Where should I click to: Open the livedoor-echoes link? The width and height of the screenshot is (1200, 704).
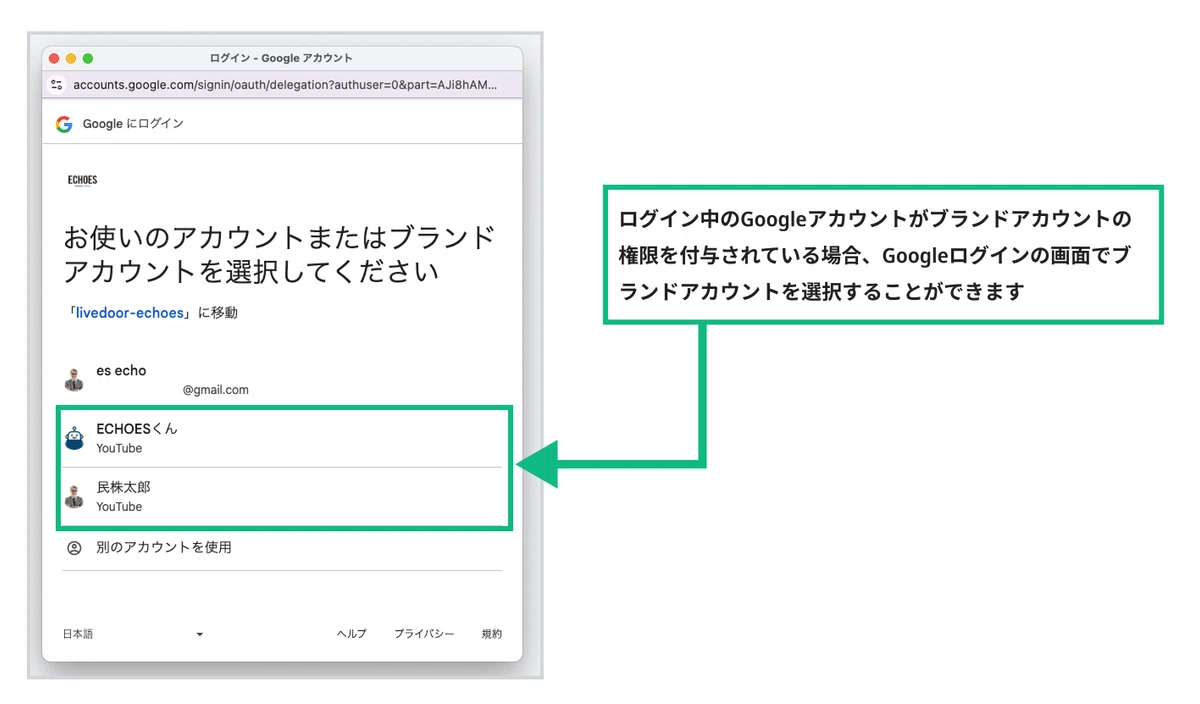coord(130,313)
